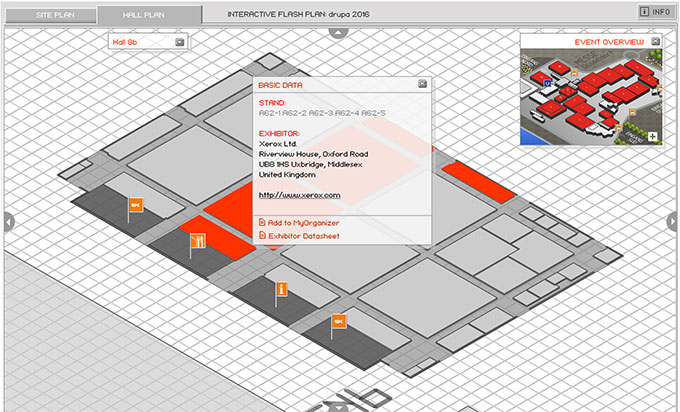
Task: Open the INFO button in top bar
Action: [x=654, y=12]
